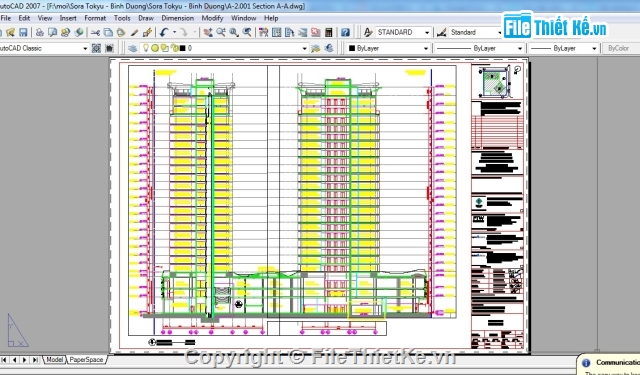Click the Undo arrow icon
Viewport: 640px width, 375px height.
[164, 32]
